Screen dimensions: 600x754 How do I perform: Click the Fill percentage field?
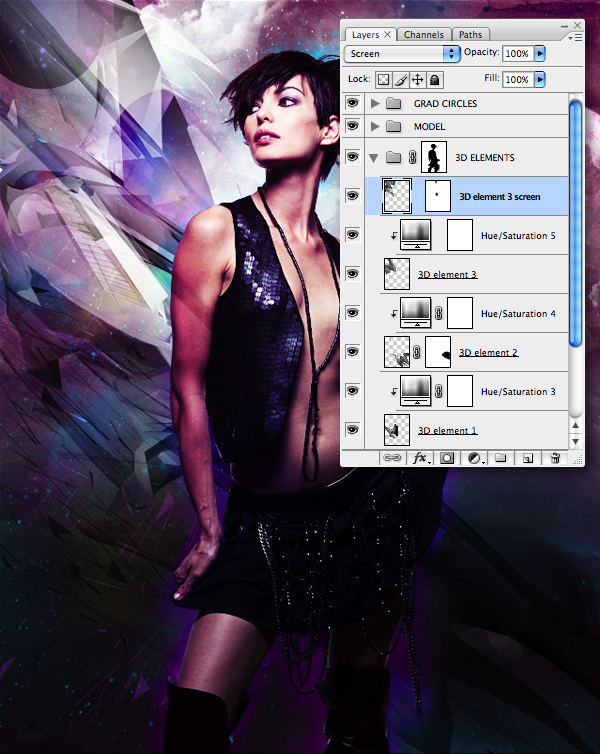click(518, 79)
